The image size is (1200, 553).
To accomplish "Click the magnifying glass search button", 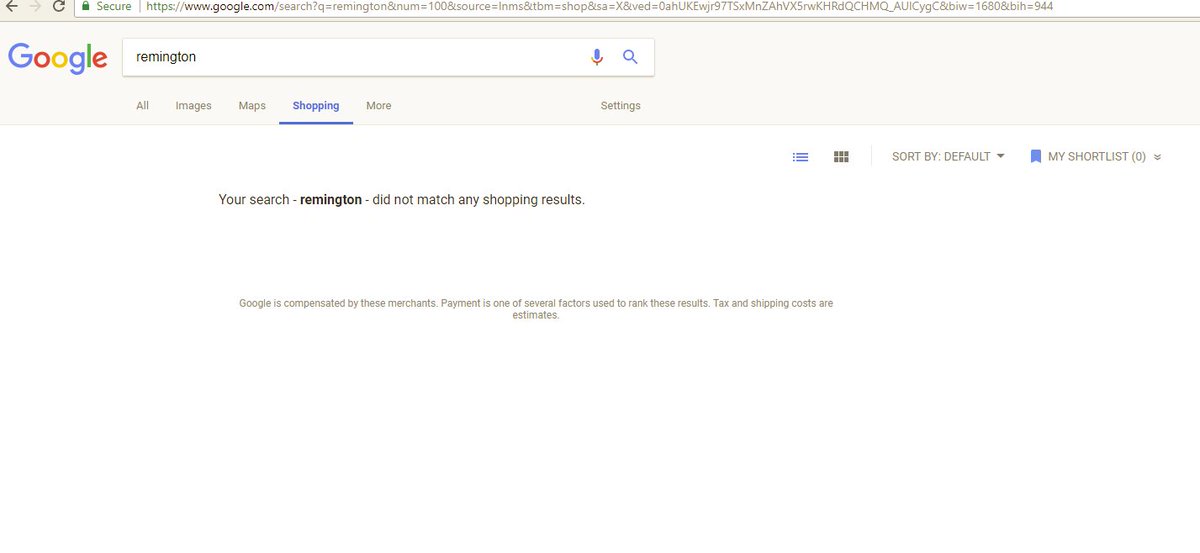I will [630, 57].
